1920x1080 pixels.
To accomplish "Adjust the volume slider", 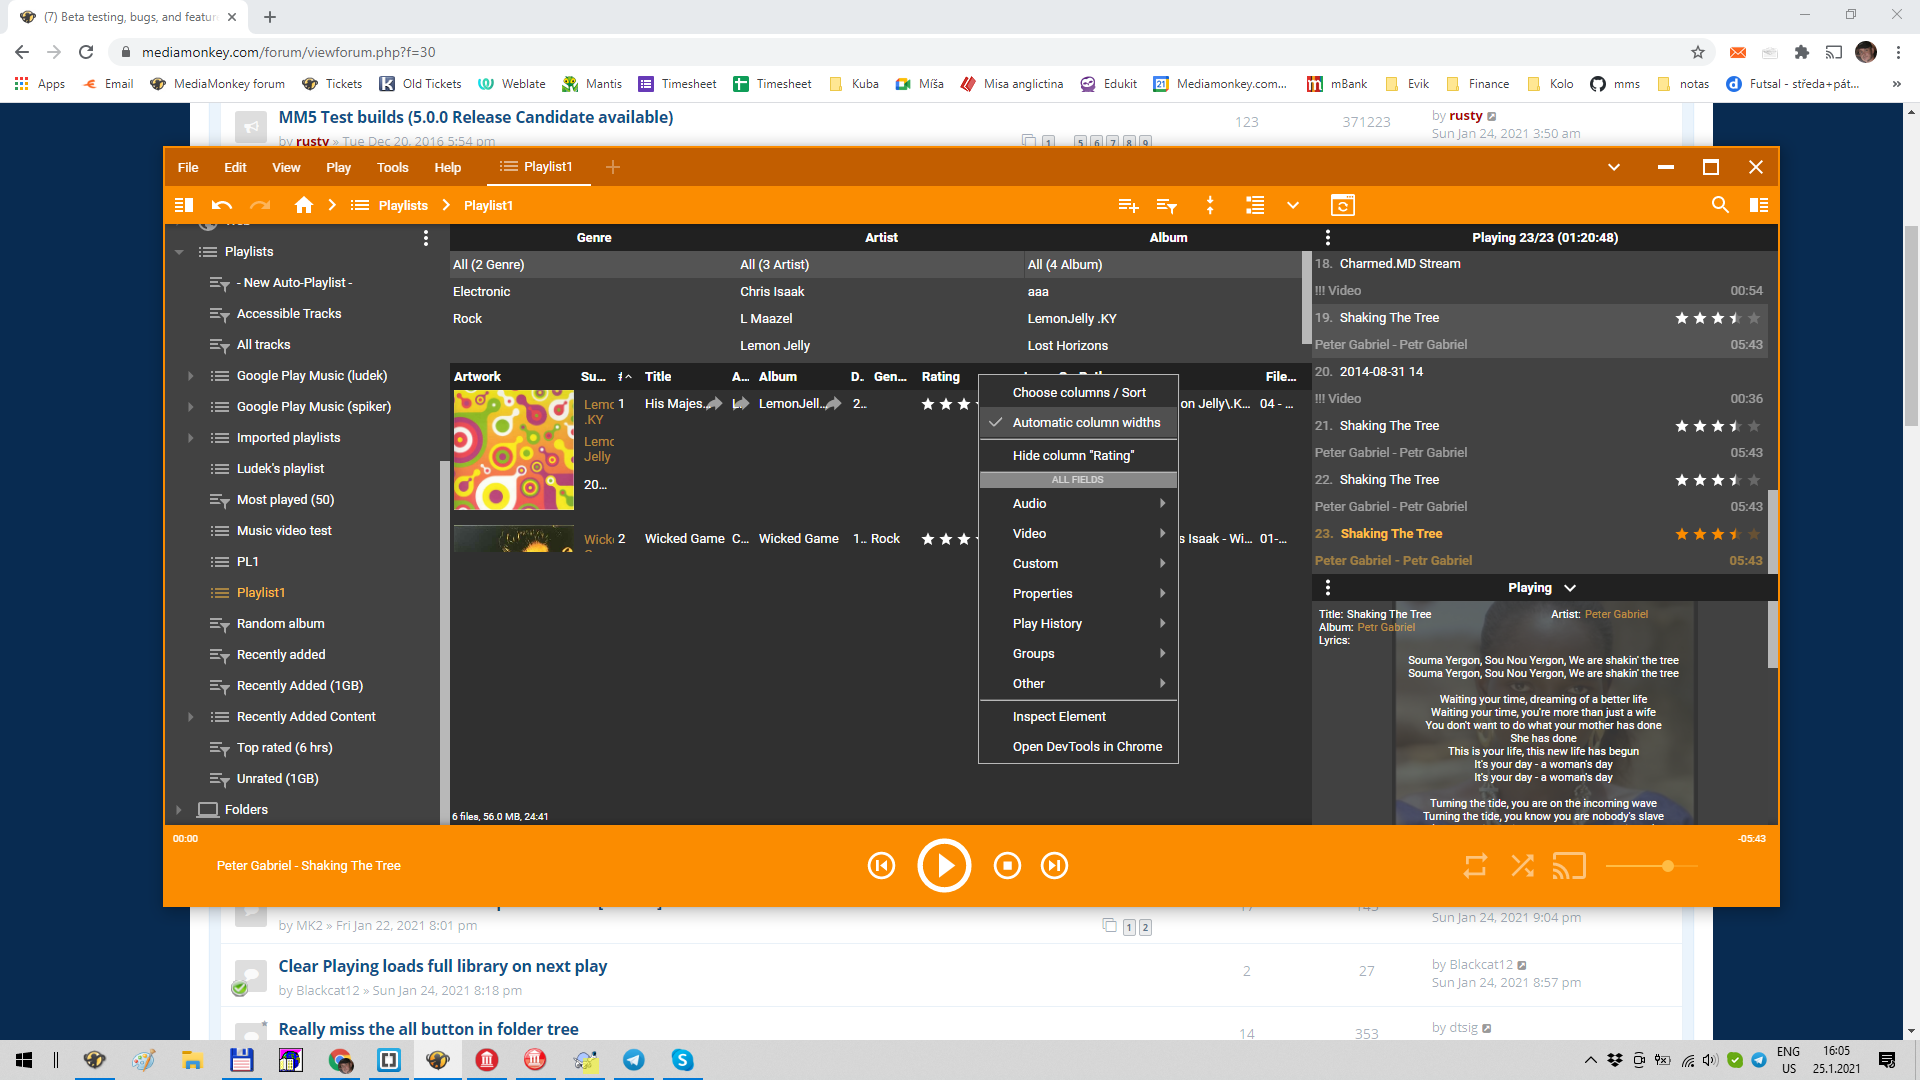I will point(1667,866).
